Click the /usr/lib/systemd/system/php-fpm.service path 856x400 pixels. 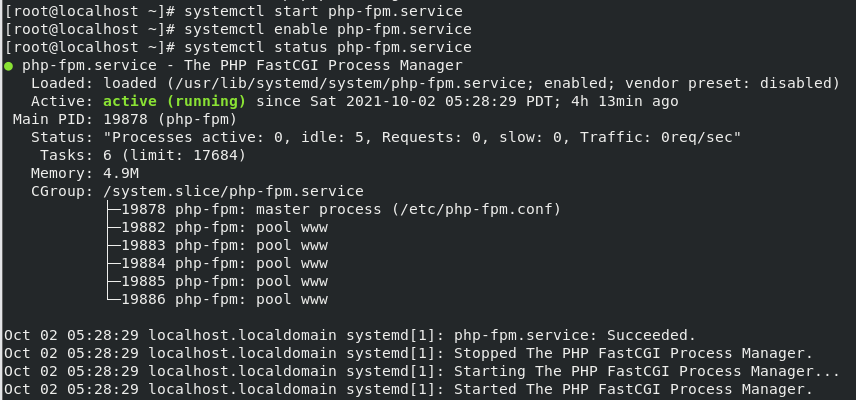(351, 83)
